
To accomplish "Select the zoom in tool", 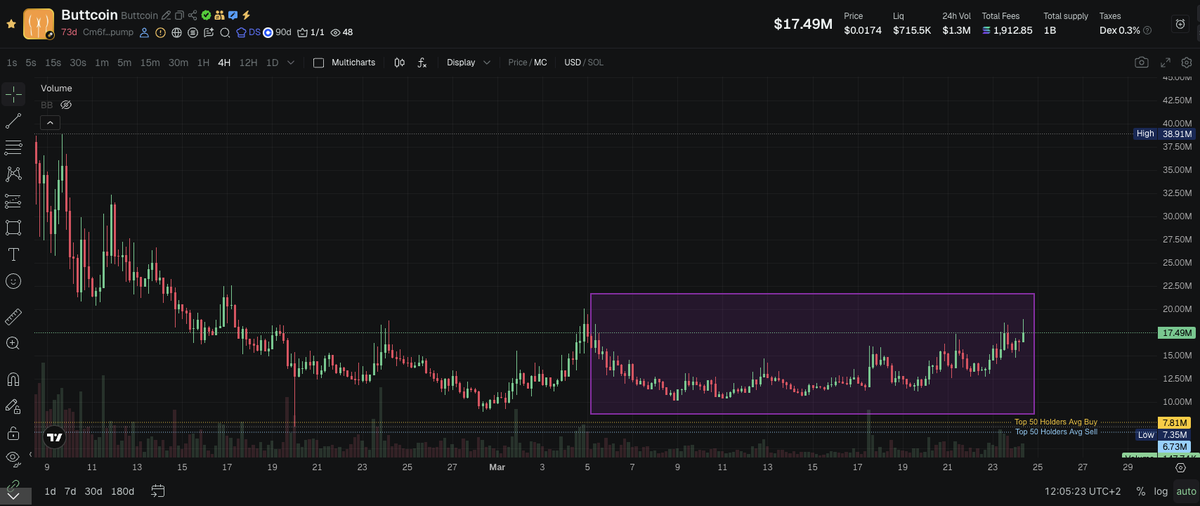I will 13,343.
